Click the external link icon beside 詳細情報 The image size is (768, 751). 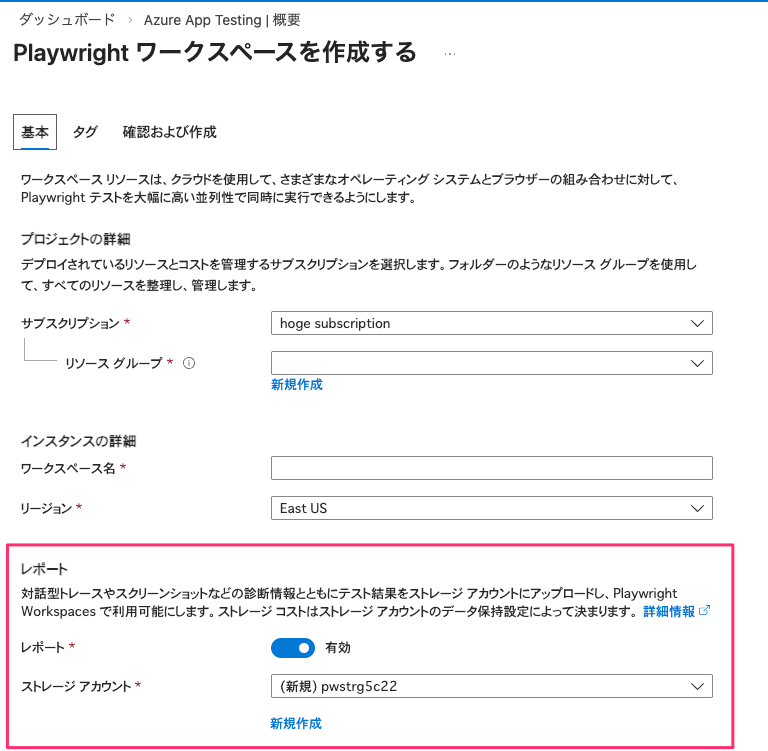(705, 610)
